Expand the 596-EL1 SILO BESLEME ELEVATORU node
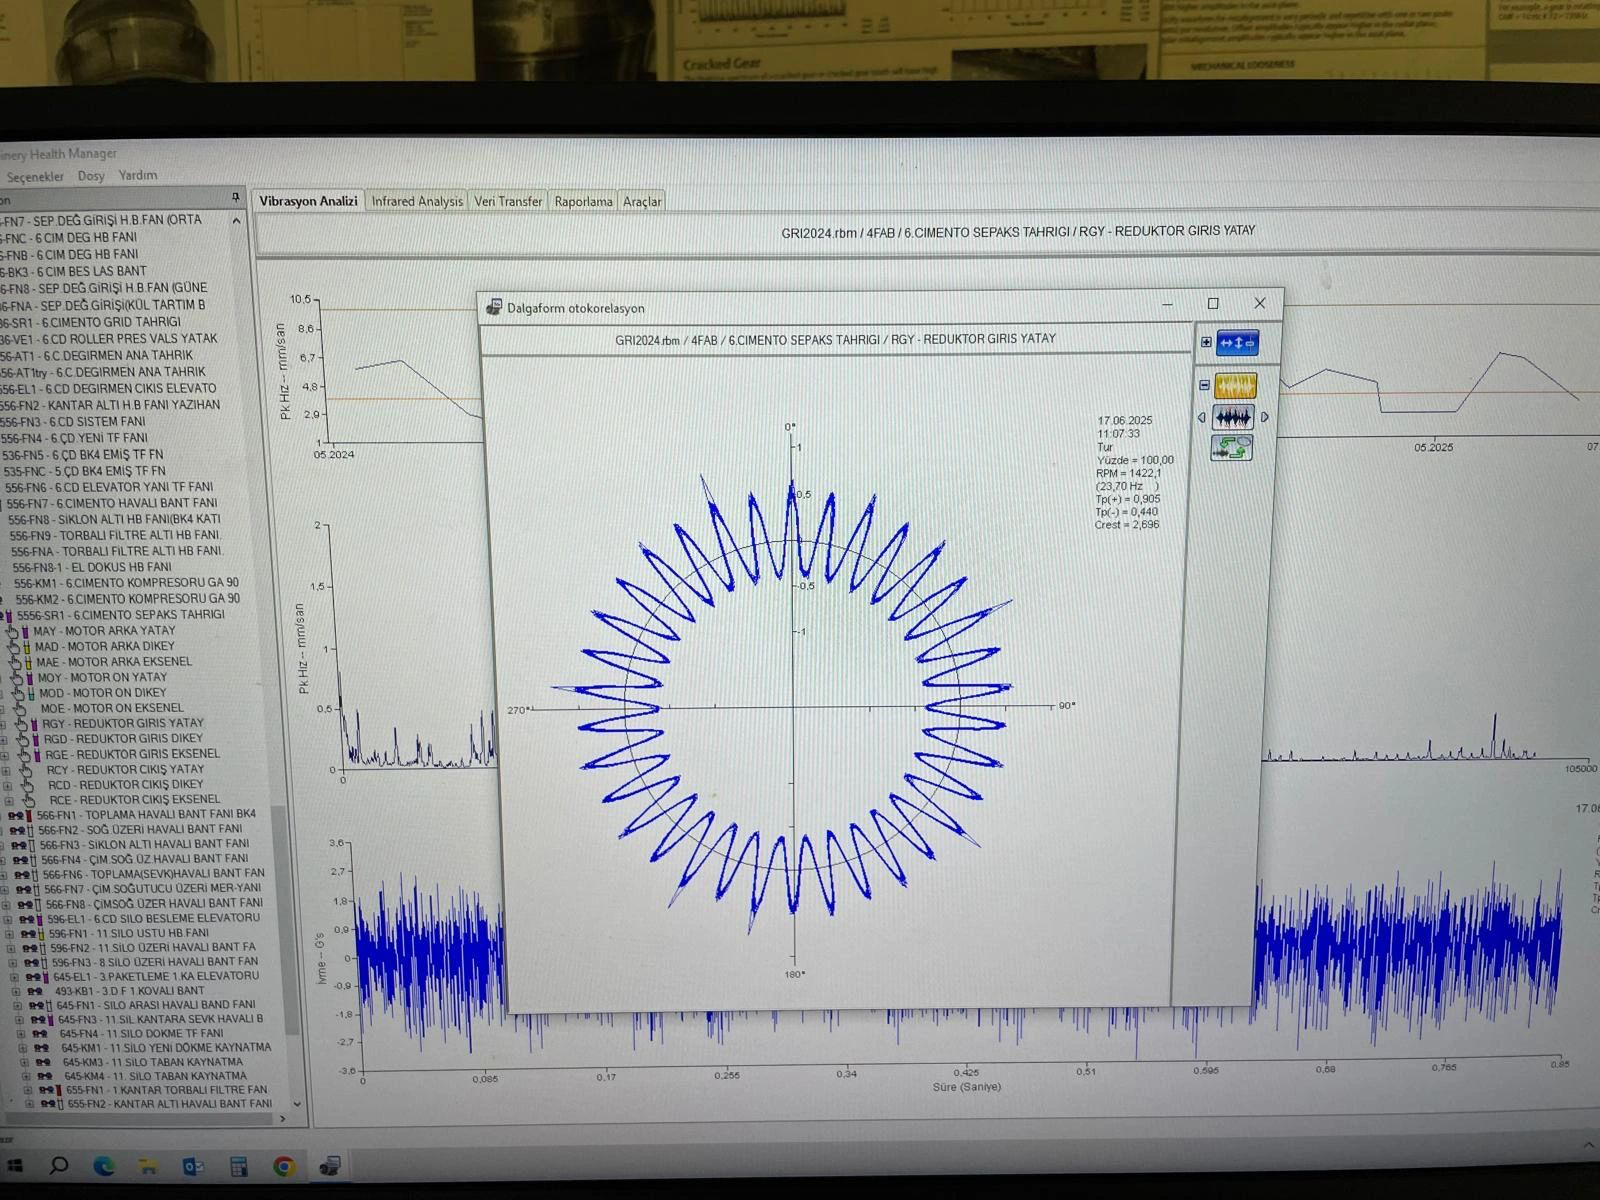This screenshot has width=1600, height=1200. 10,919
